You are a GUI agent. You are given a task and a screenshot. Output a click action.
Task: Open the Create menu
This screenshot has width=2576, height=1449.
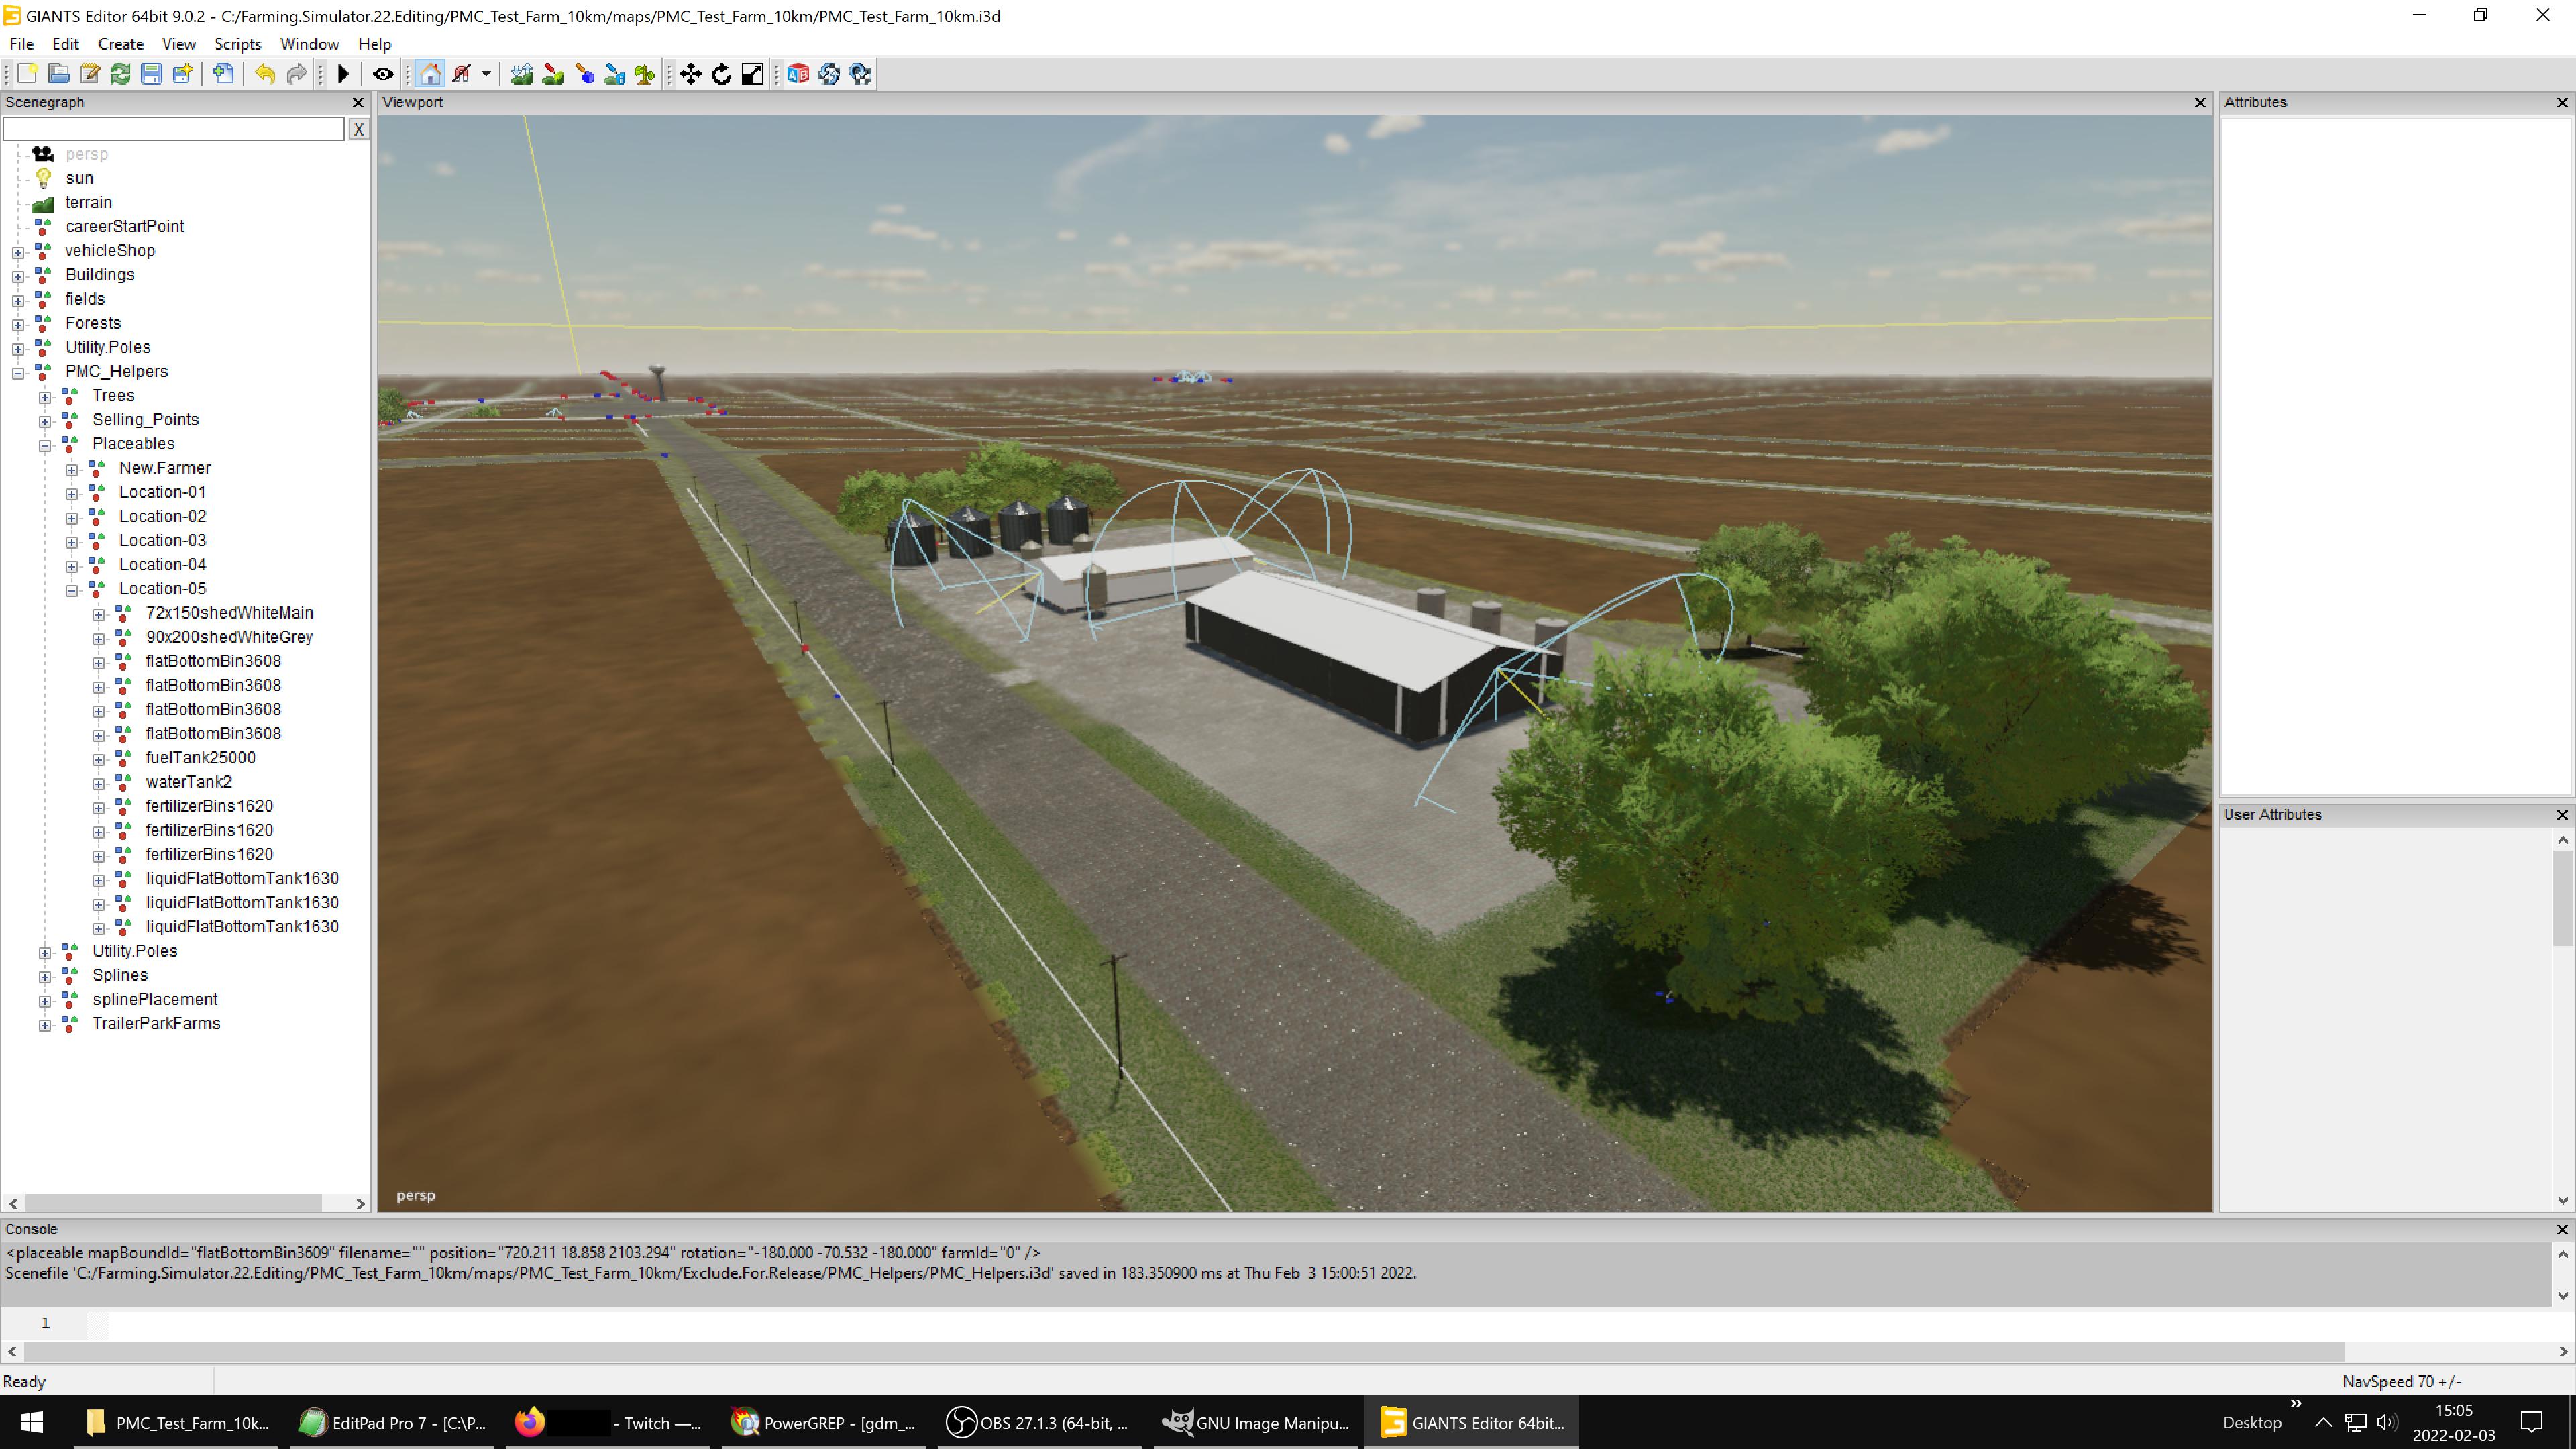120,44
